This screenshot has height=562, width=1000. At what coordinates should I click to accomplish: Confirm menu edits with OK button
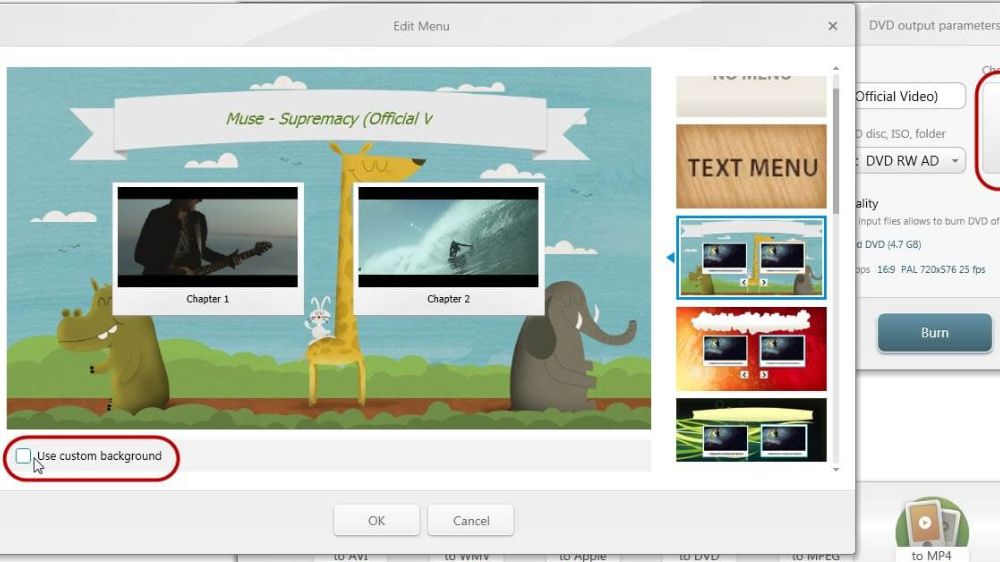click(x=376, y=521)
